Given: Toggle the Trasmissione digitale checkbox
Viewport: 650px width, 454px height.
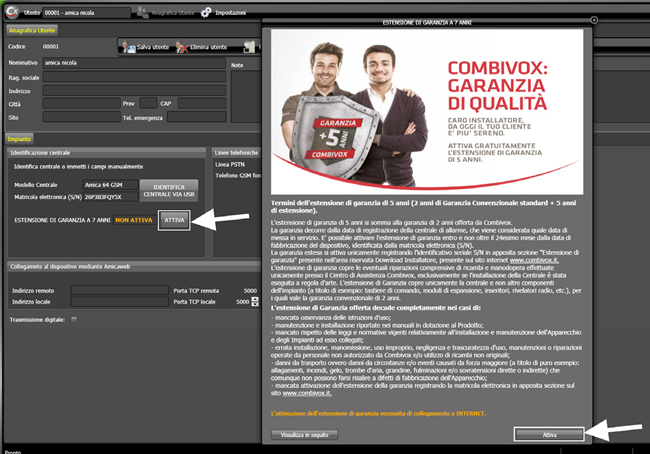Looking at the screenshot, I should [74, 319].
